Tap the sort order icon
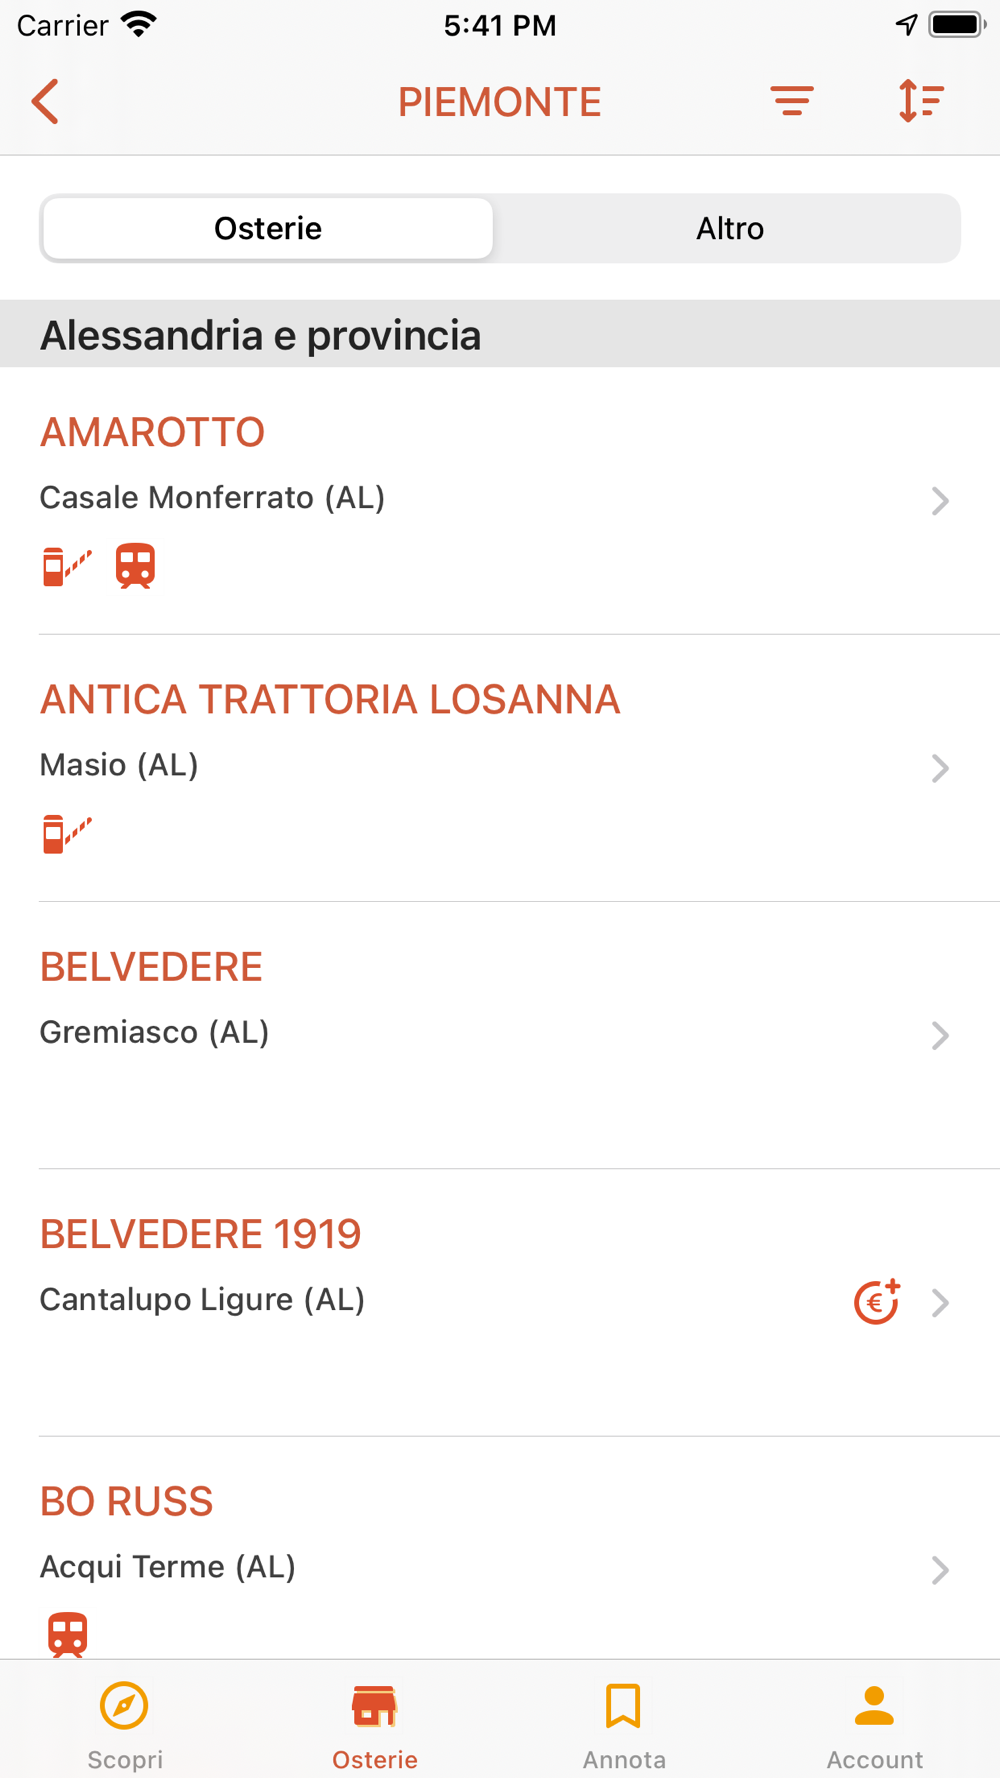Viewport: 1000px width, 1778px height. coord(920,101)
